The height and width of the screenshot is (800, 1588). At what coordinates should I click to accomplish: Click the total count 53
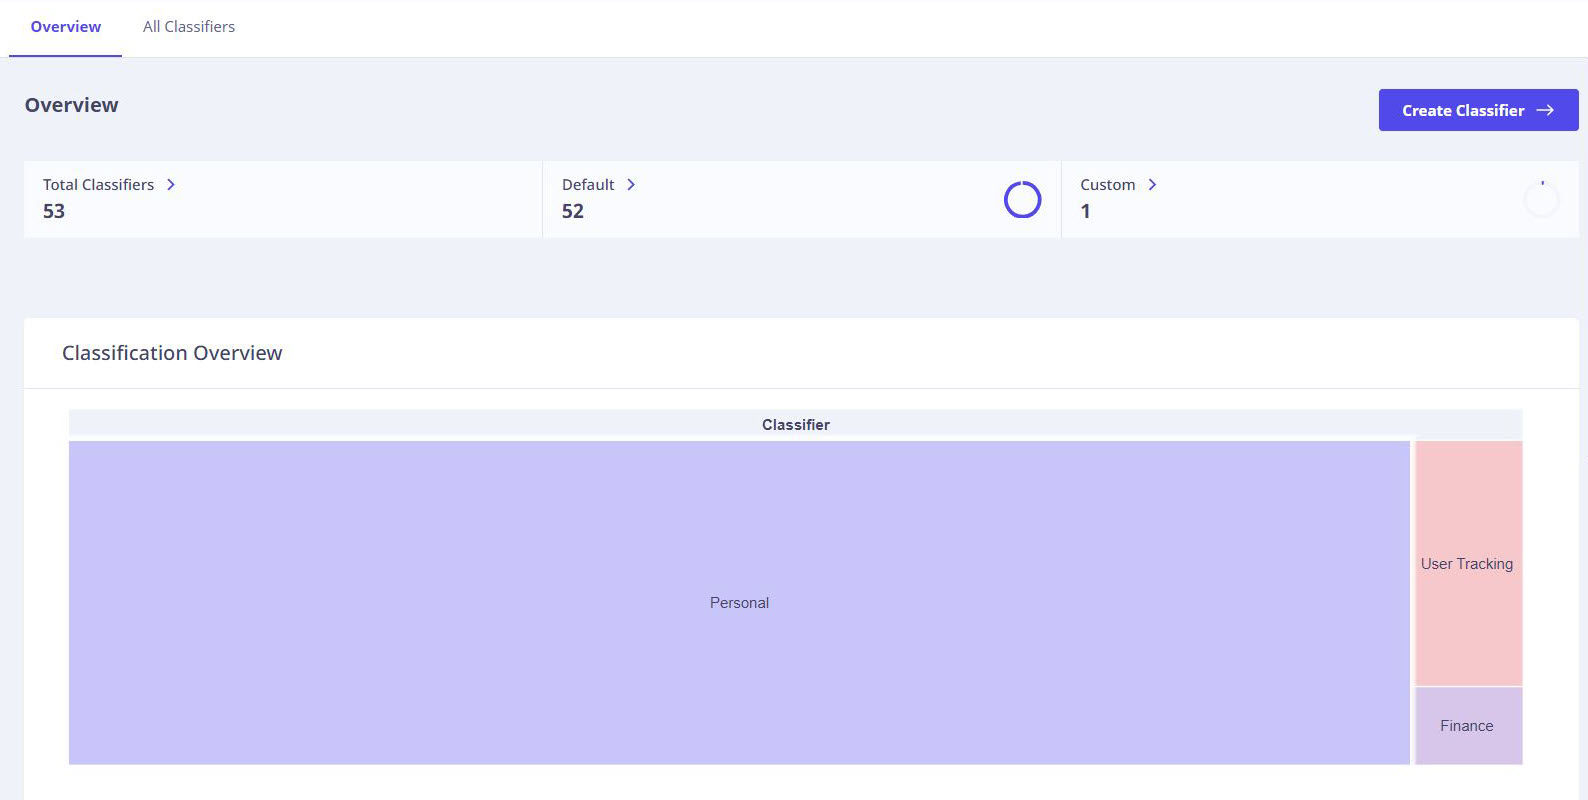click(54, 211)
